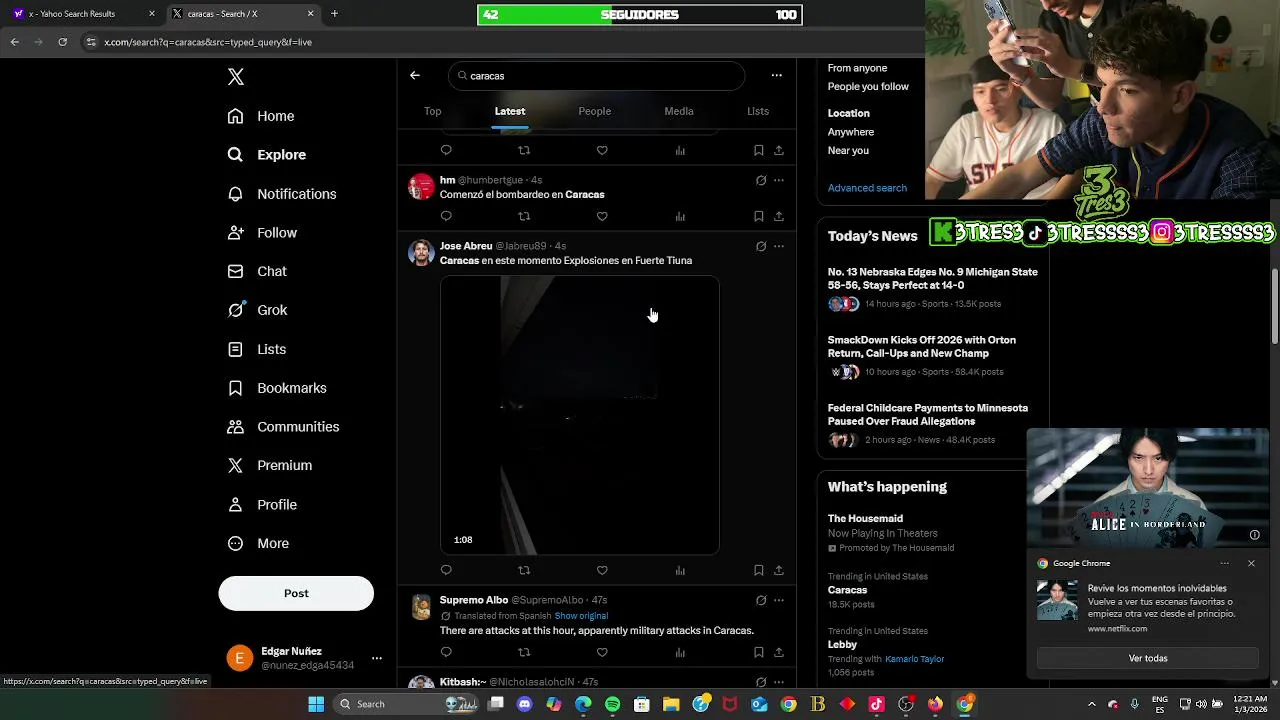Go back using the search page arrow

coord(415,75)
